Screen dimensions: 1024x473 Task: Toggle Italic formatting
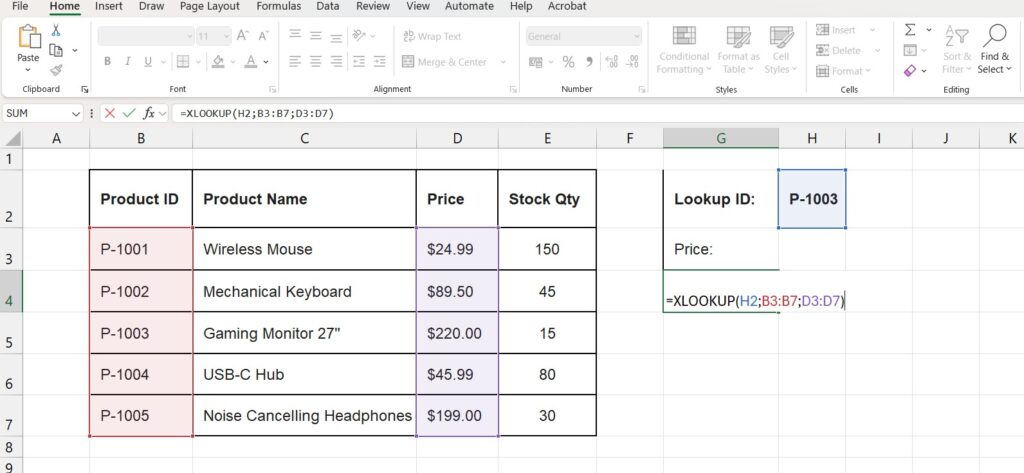pos(128,62)
